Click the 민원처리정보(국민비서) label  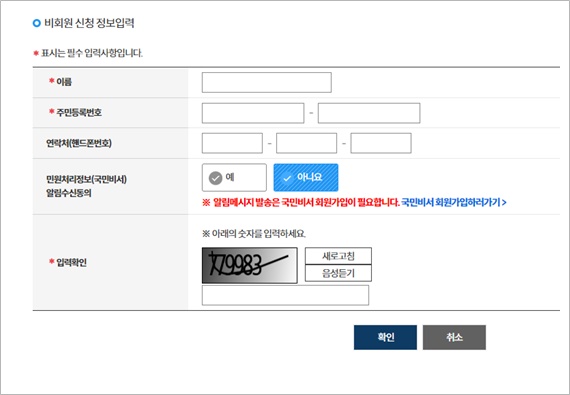tap(86, 179)
